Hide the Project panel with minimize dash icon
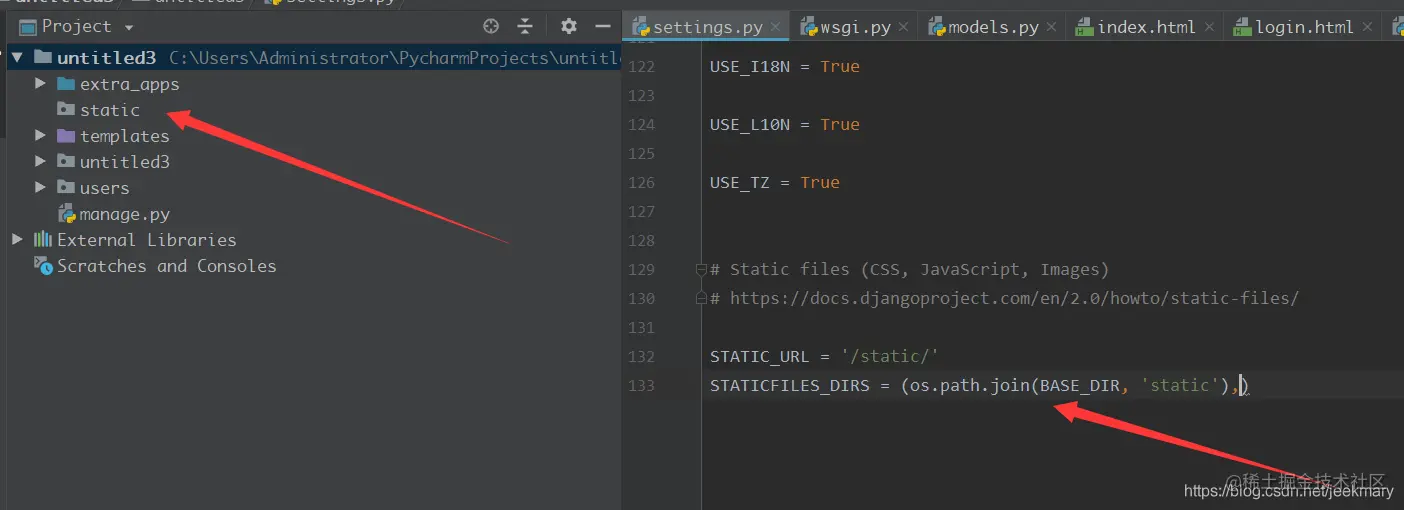This screenshot has height=510, width=1404. coord(602,27)
